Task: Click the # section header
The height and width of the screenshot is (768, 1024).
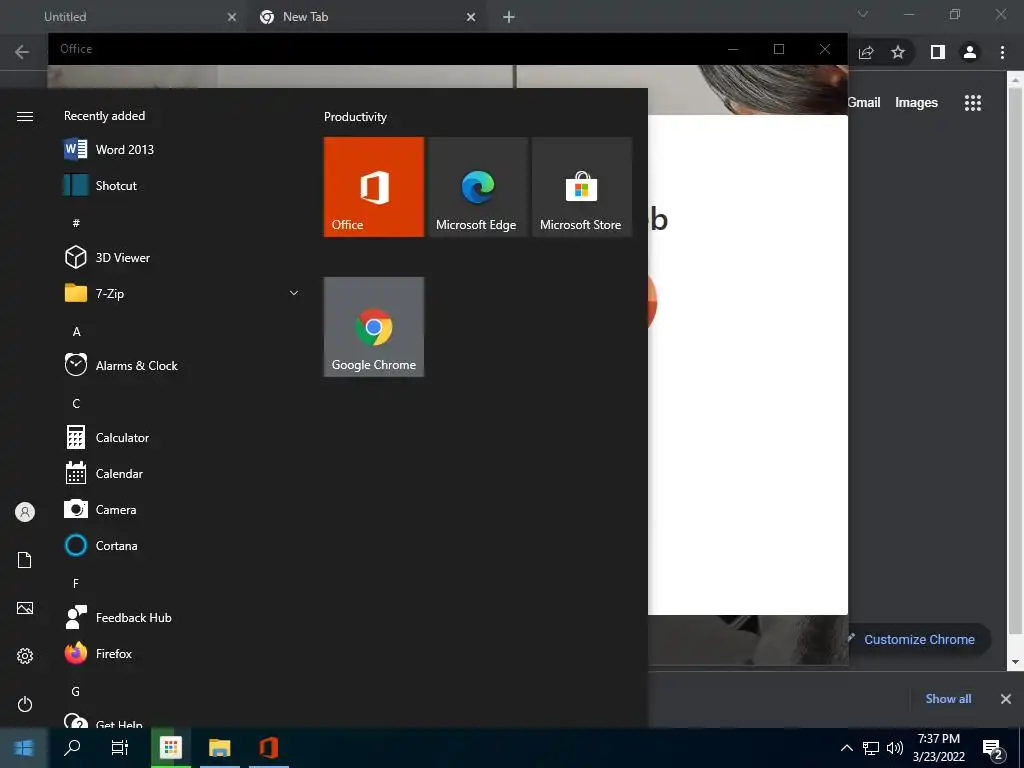Action: [x=76, y=223]
